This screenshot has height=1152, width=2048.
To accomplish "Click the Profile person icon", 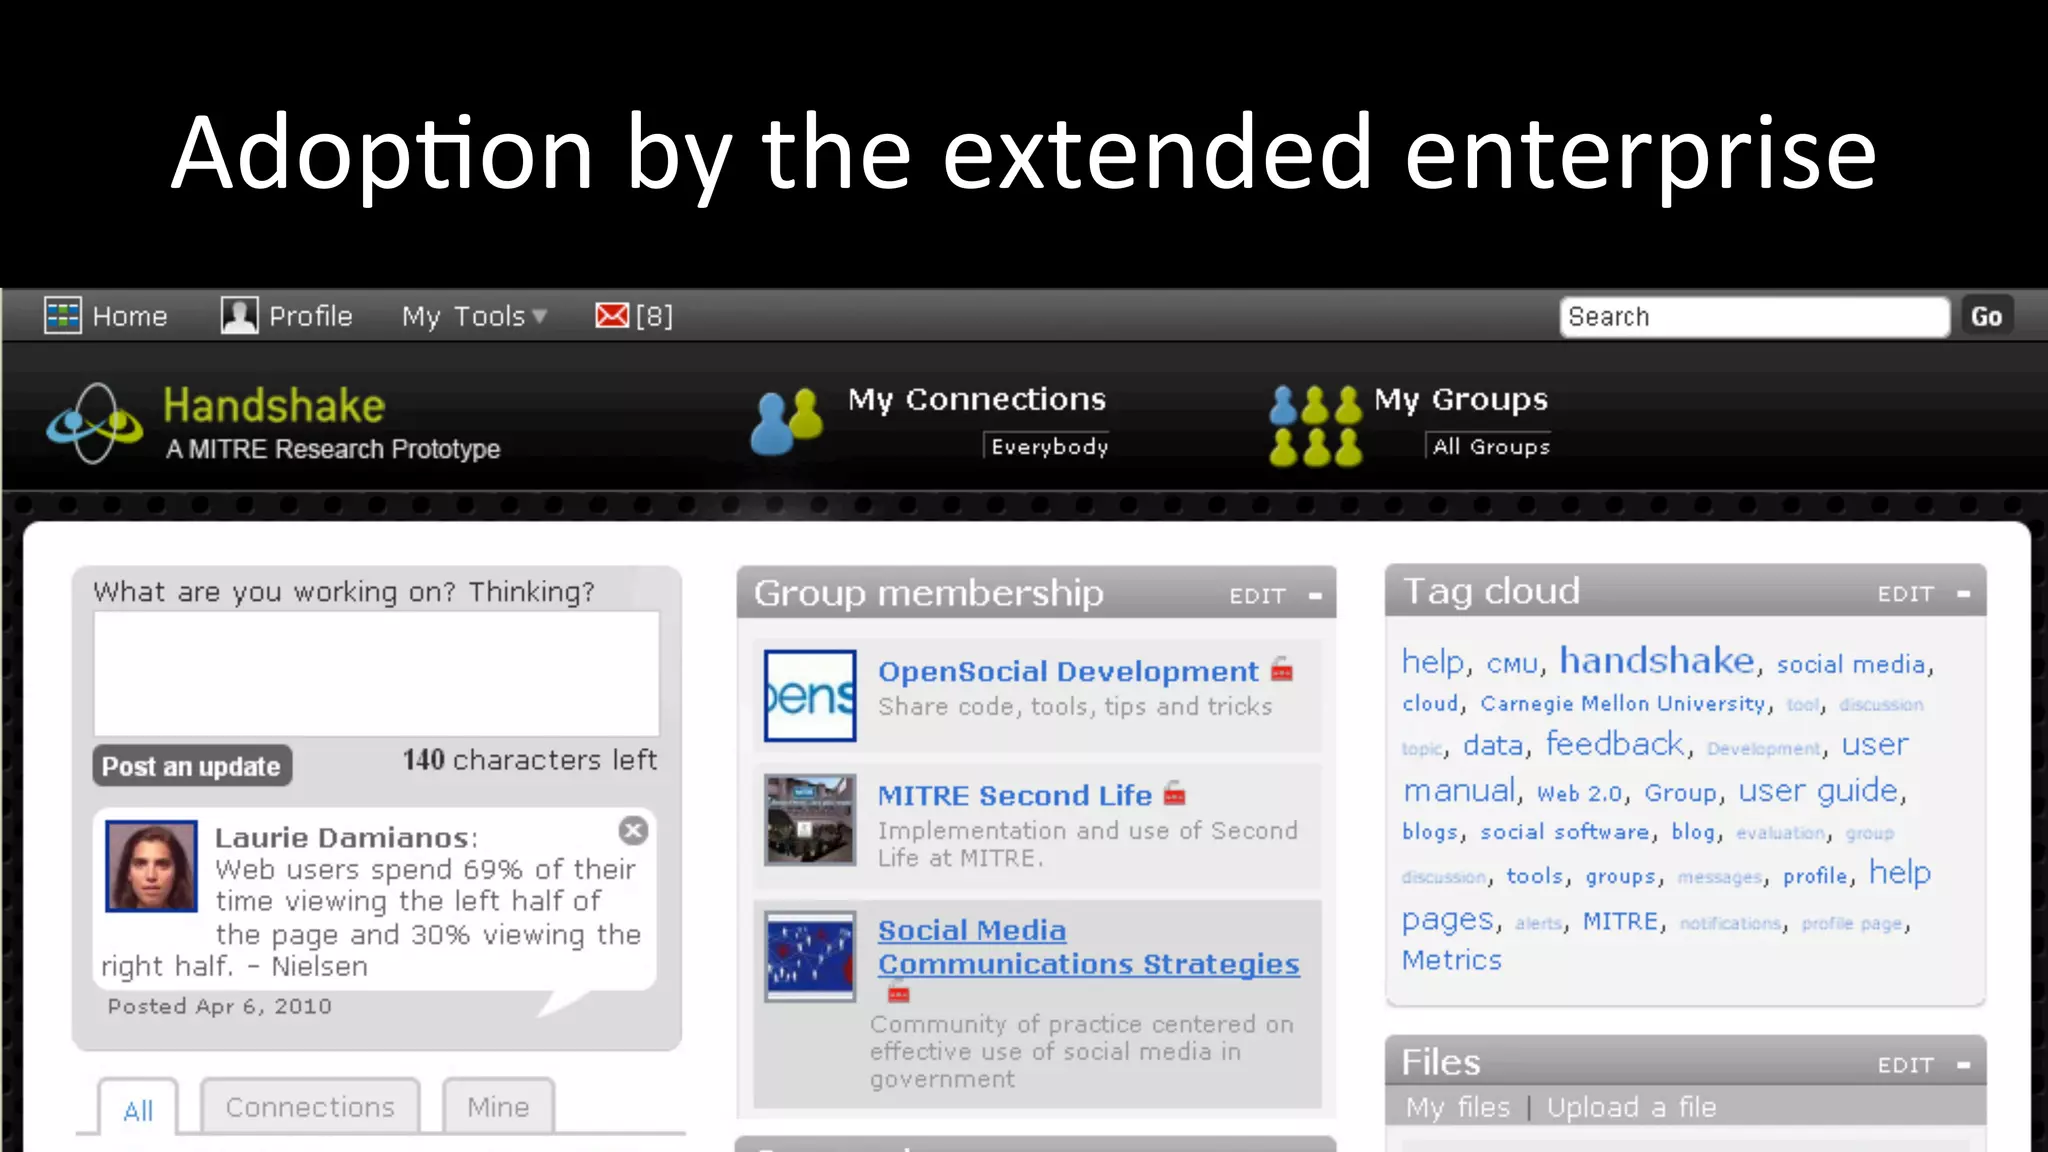I will 240,316.
